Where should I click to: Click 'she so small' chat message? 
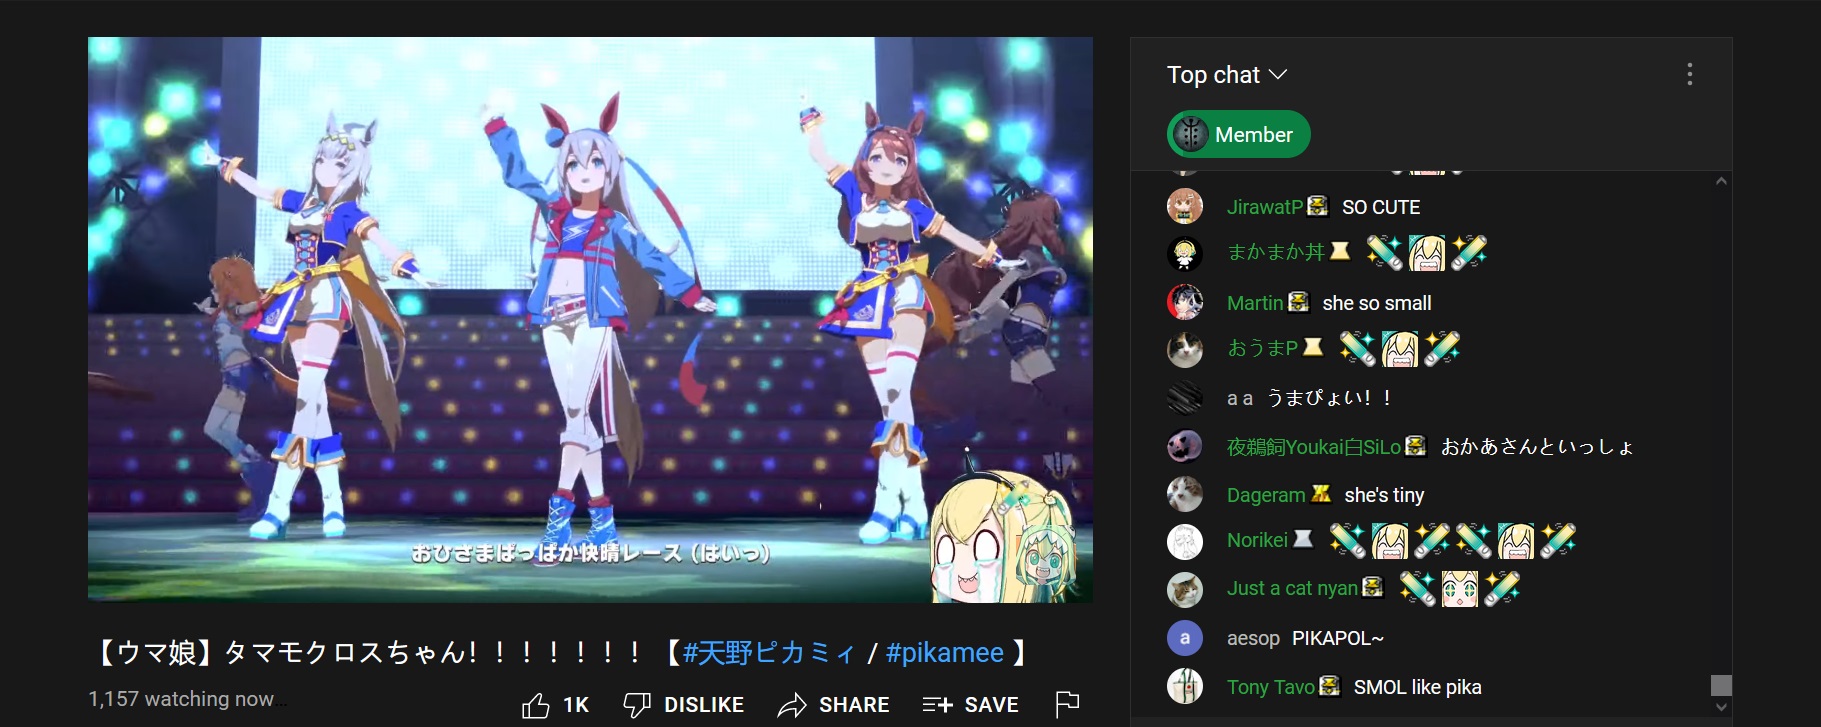(1377, 303)
